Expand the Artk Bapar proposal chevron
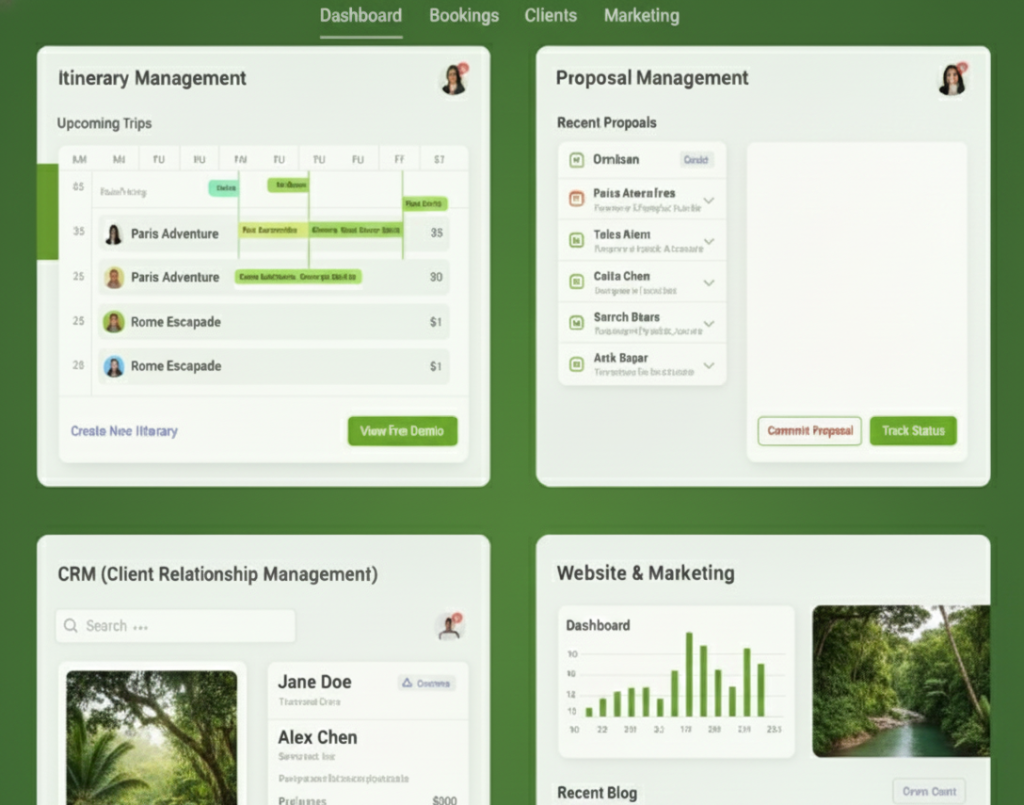The image size is (1024, 805). (x=709, y=365)
